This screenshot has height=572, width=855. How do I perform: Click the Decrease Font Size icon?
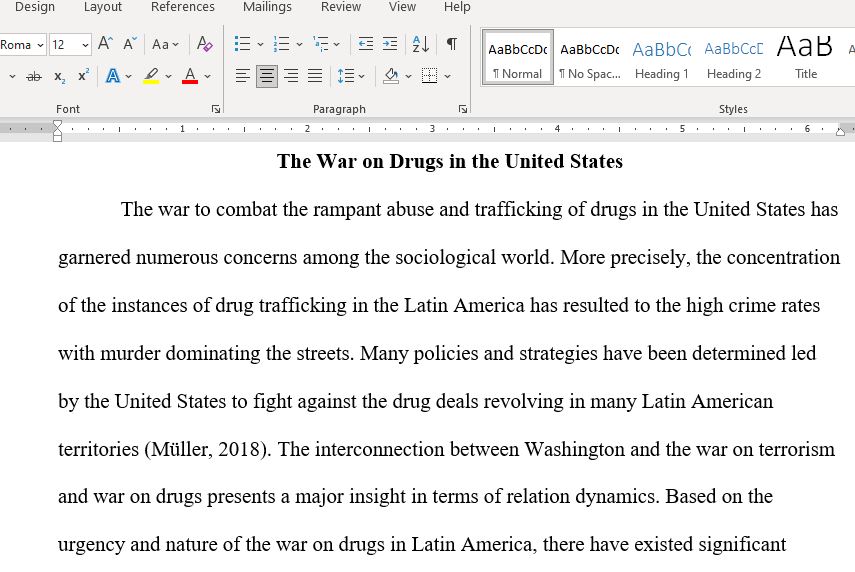[x=130, y=44]
